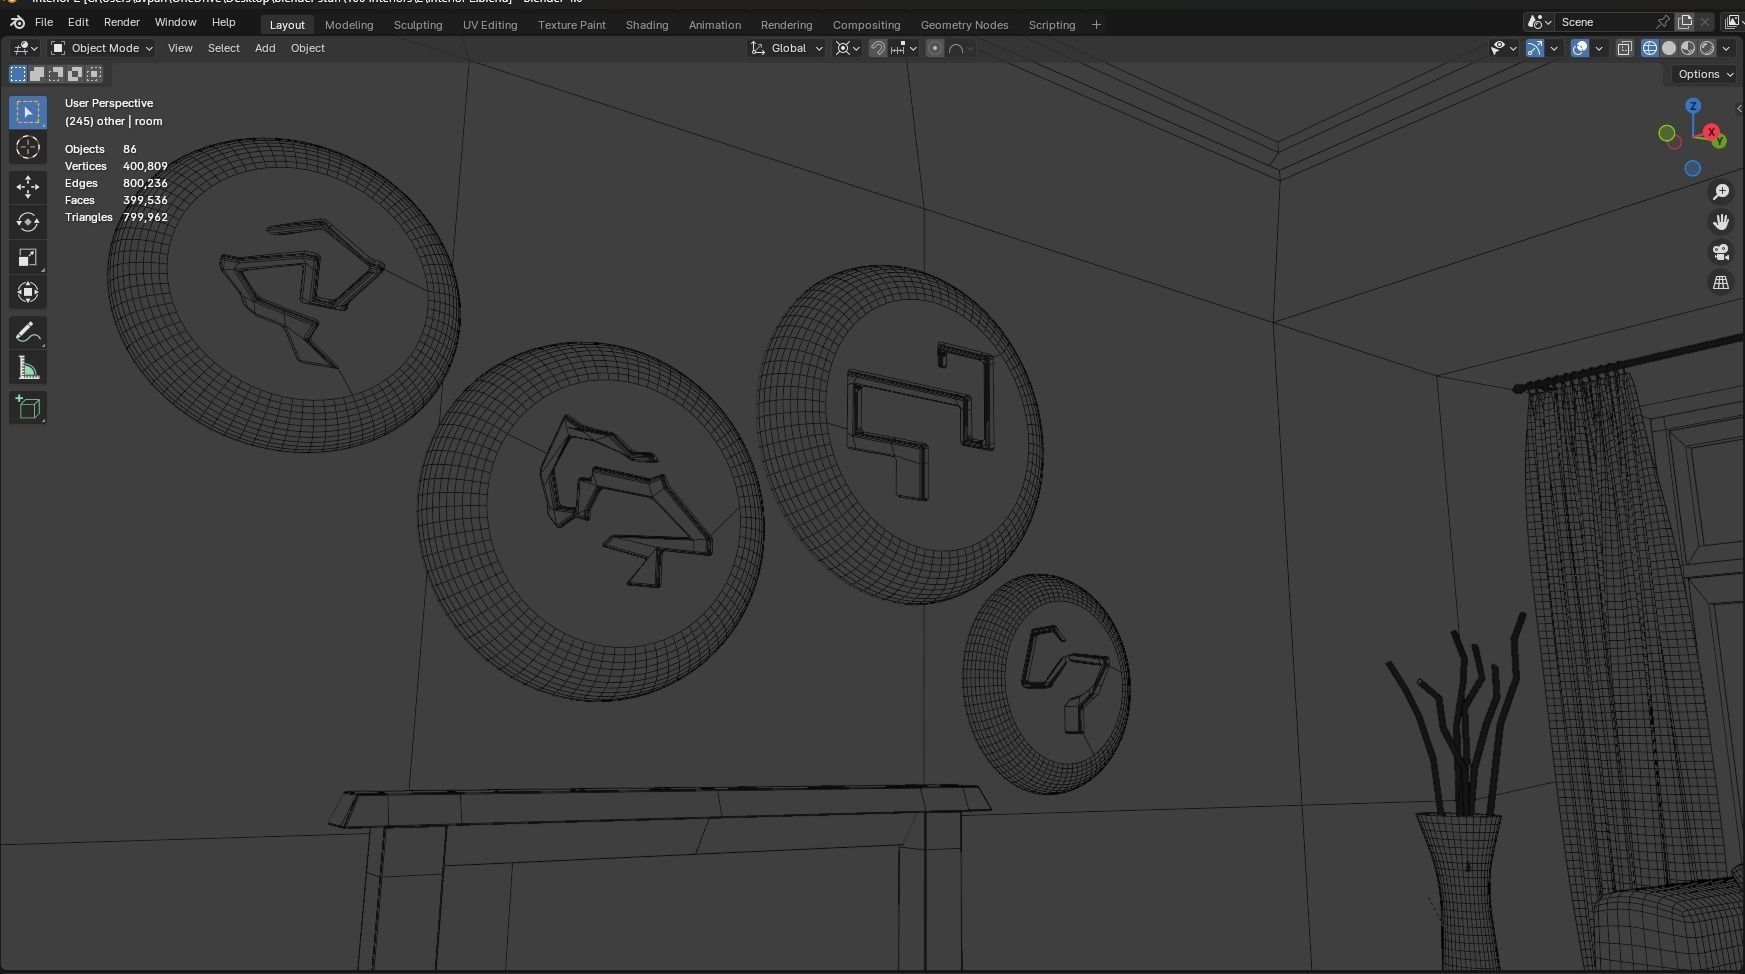This screenshot has width=1745, height=974.
Task: Click the Y axis on the navigation gizmo
Action: tap(1720, 141)
